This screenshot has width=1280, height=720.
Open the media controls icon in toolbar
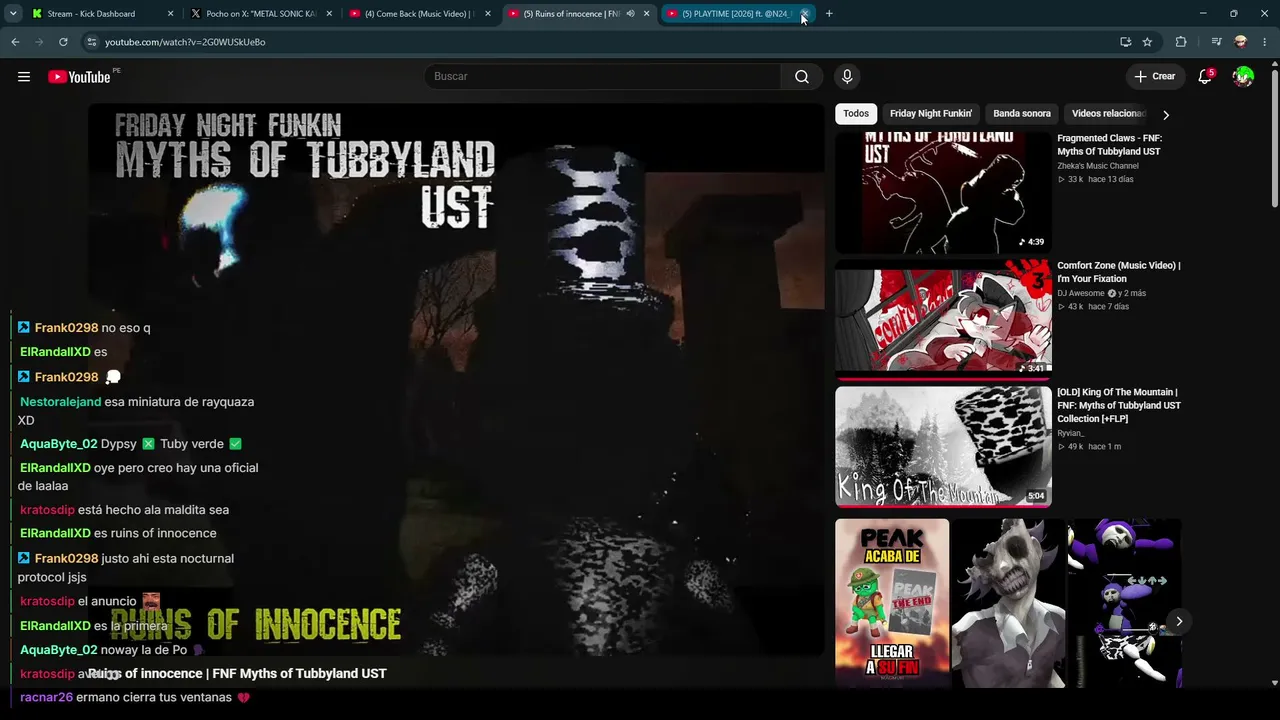[1216, 42]
